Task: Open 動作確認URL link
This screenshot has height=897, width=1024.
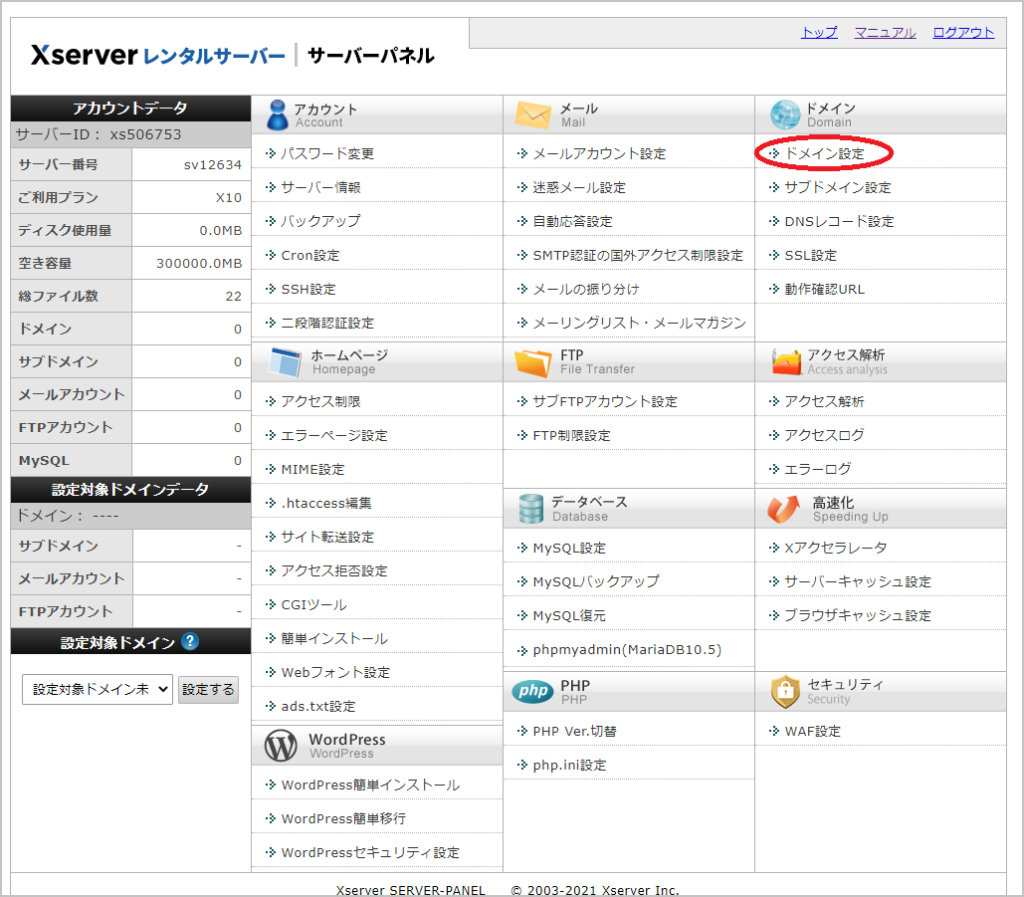Action: coord(824,289)
